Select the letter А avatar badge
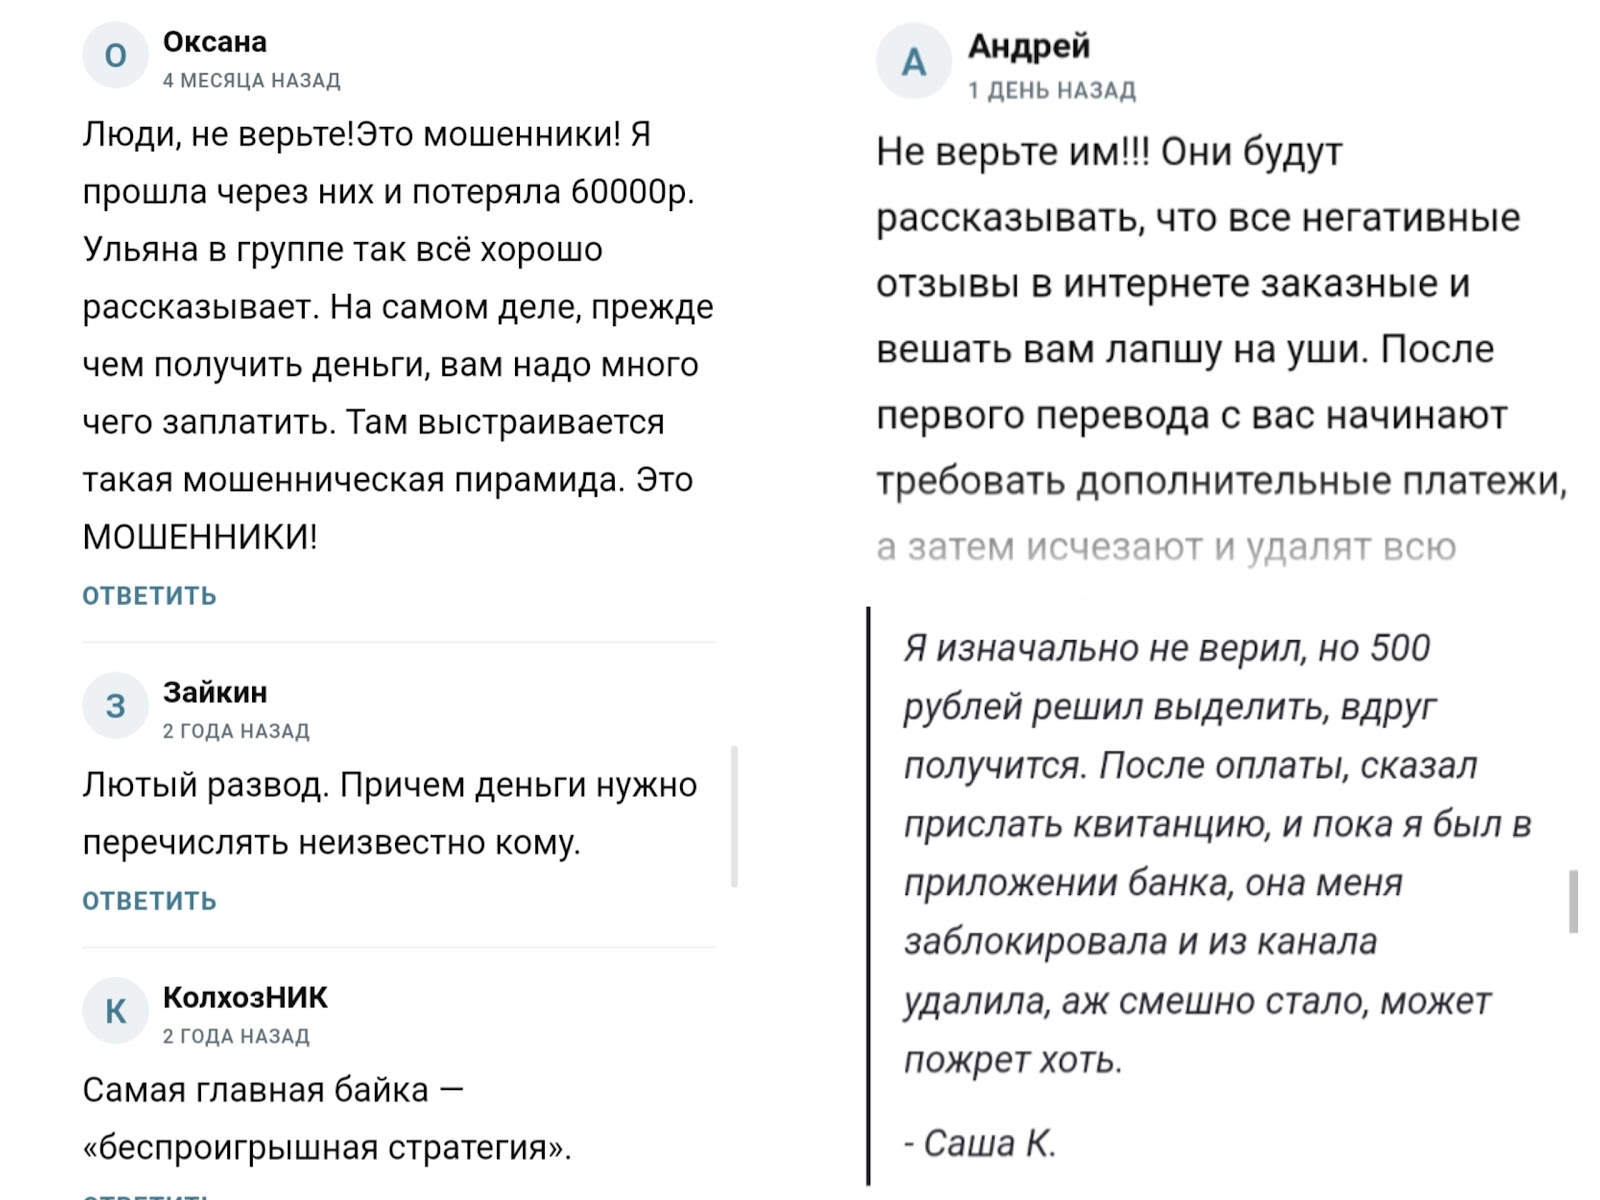Viewport: 1600px width, 1200px height. [x=913, y=62]
